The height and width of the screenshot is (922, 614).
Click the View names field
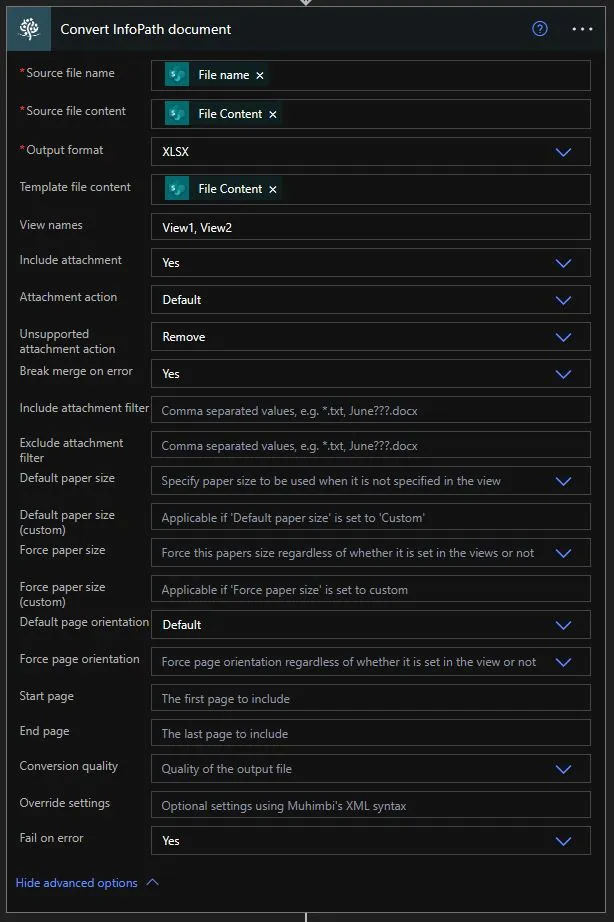371,227
